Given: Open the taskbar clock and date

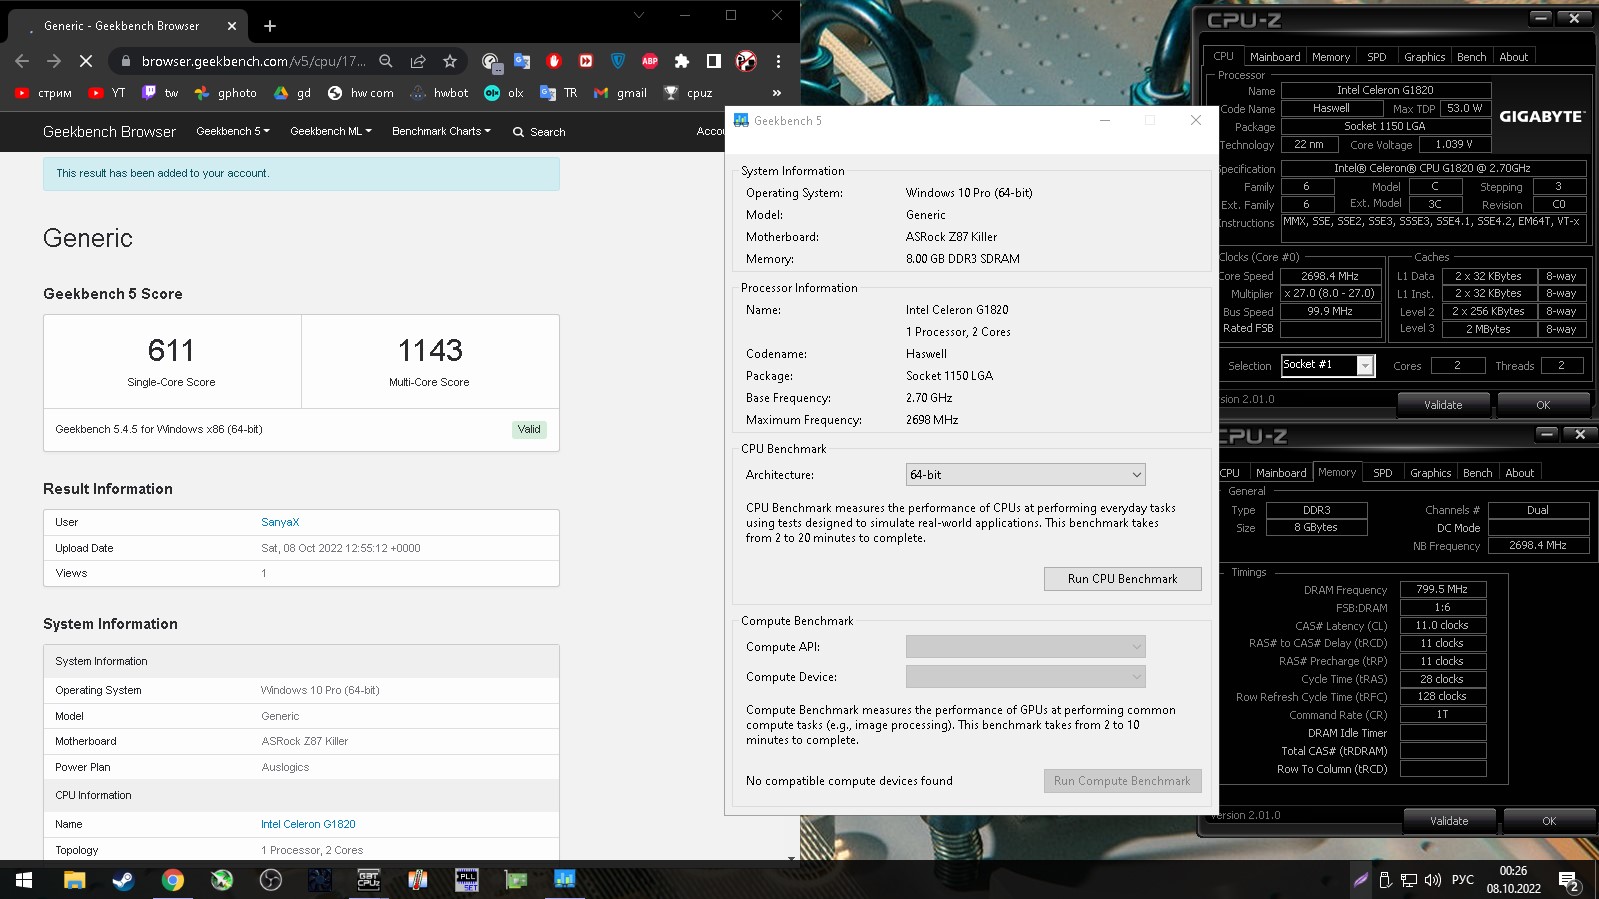Looking at the screenshot, I should point(1513,880).
